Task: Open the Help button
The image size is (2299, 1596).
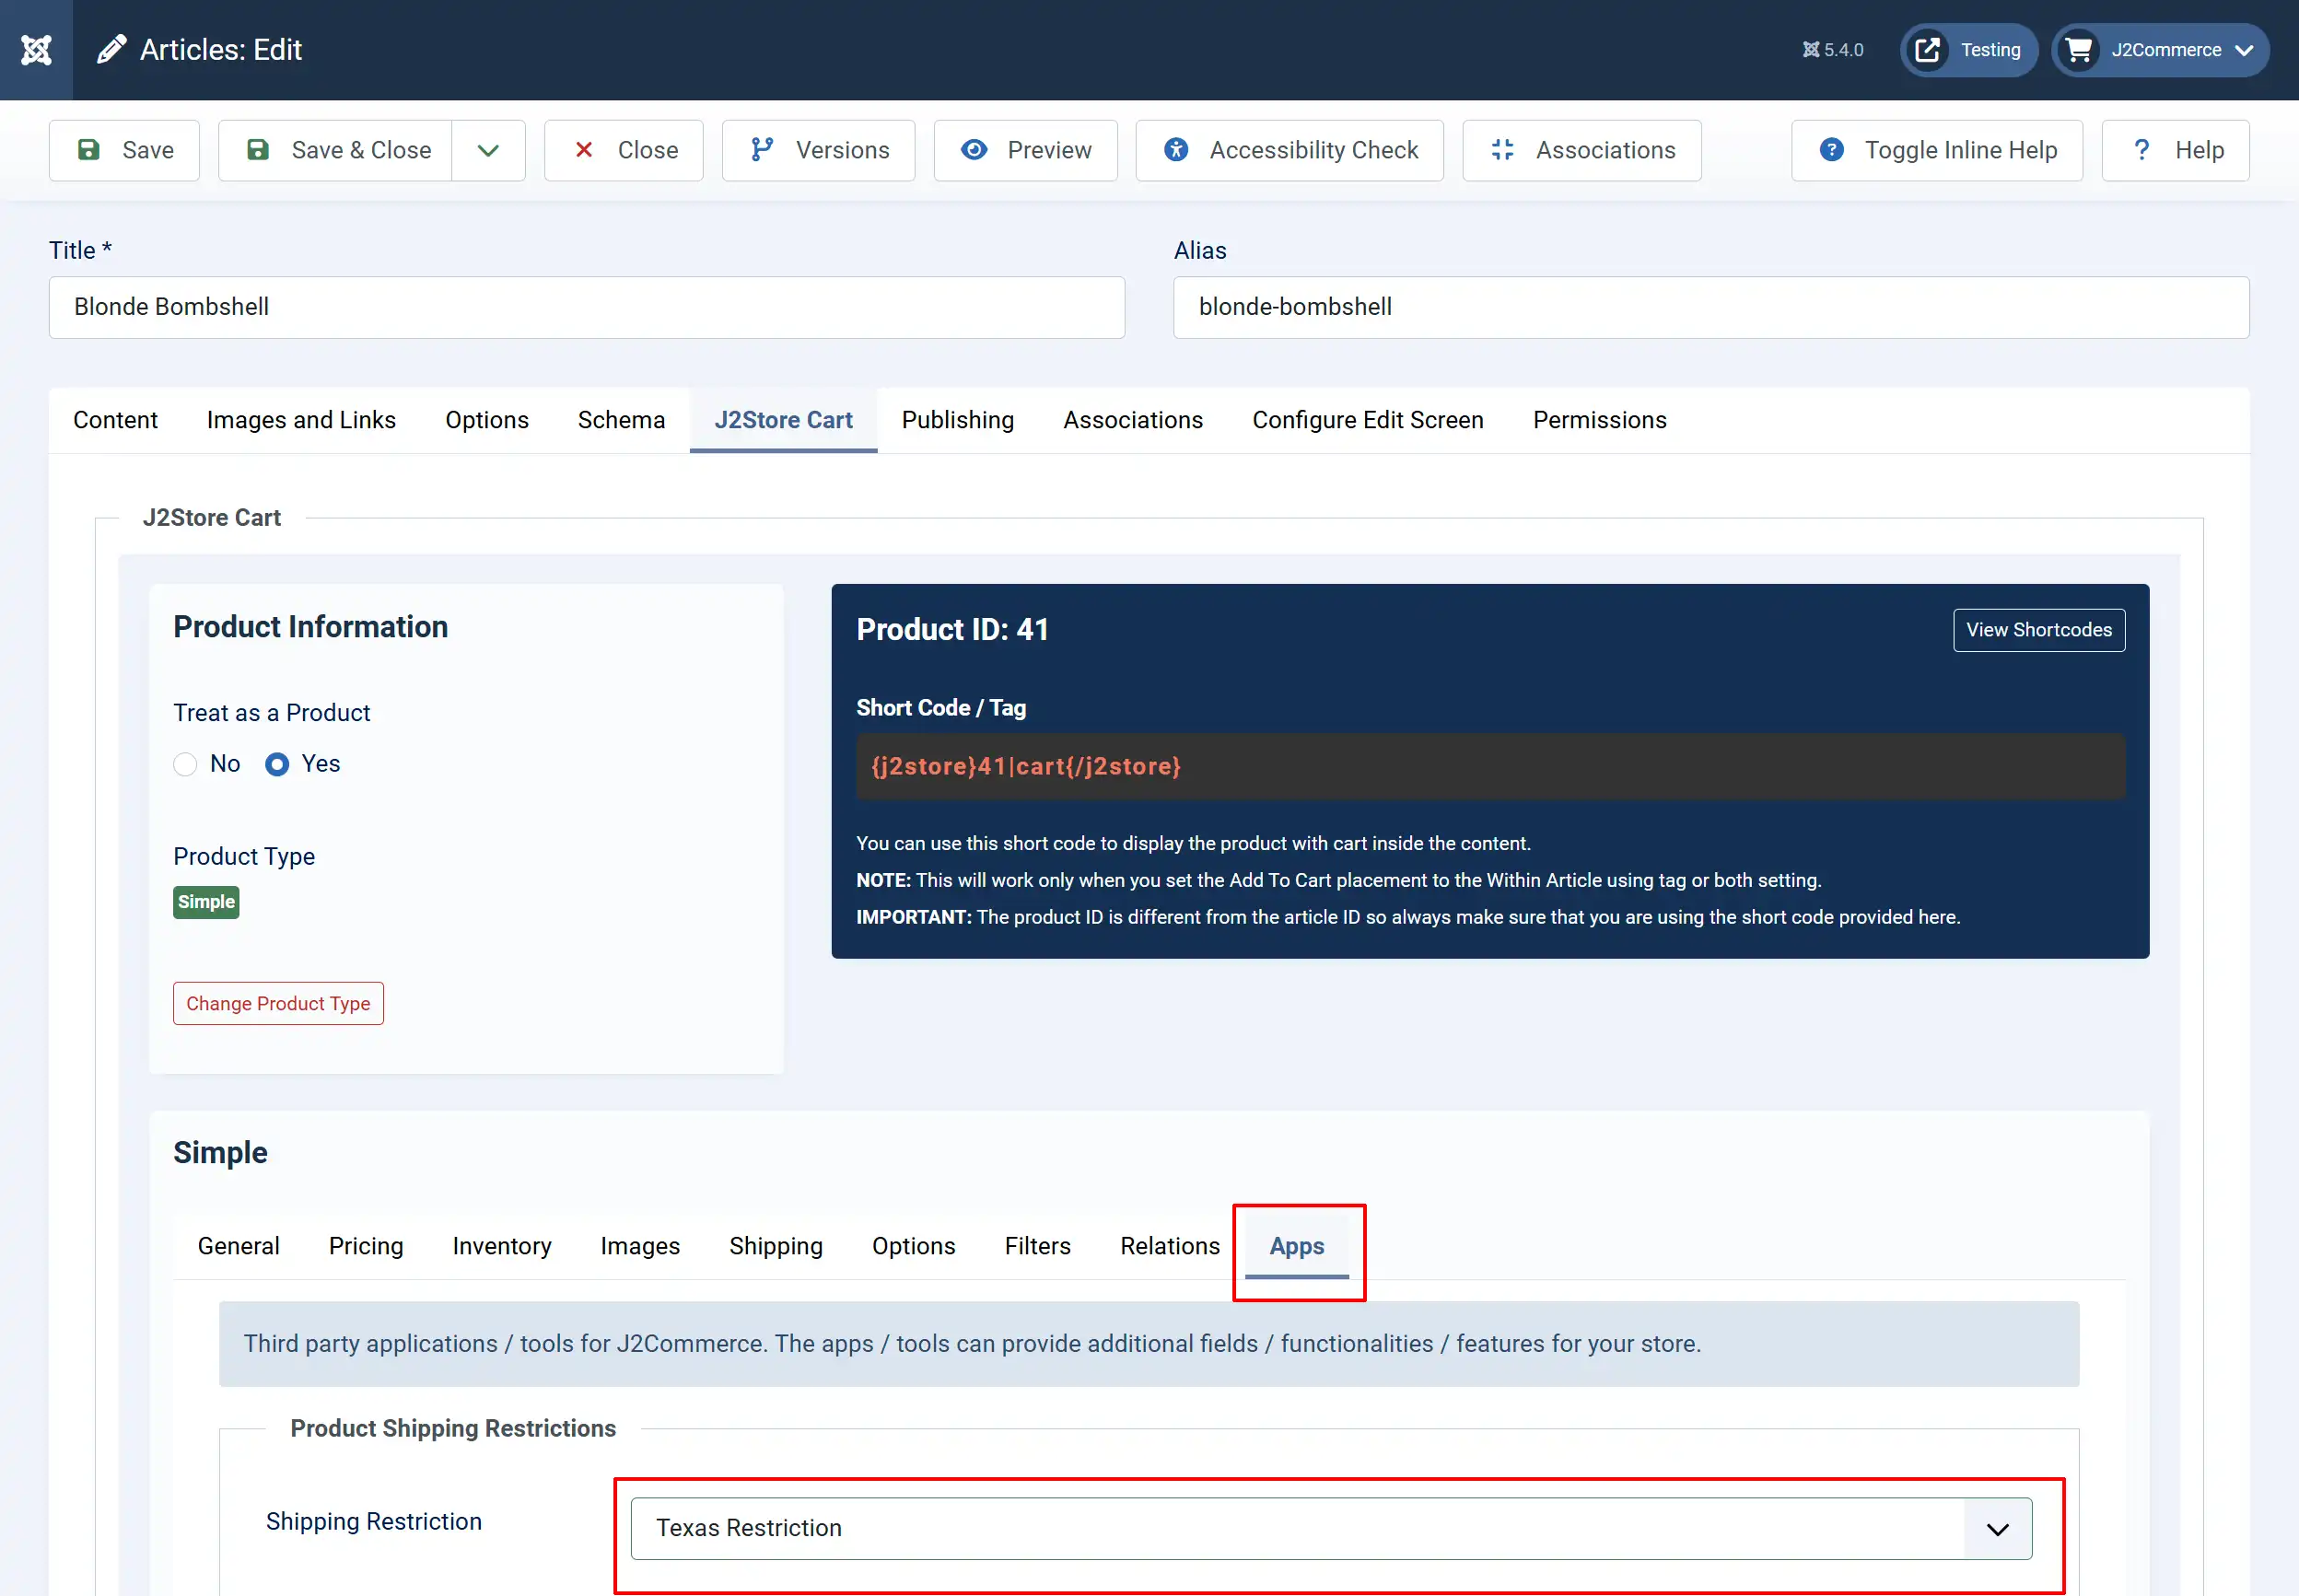Action: (x=2176, y=150)
